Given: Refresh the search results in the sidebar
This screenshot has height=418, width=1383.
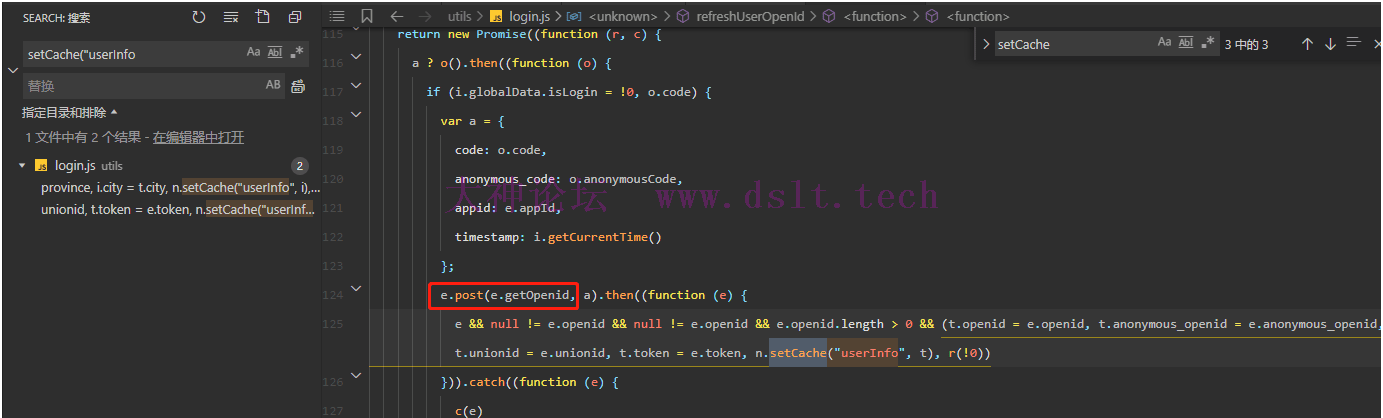Looking at the screenshot, I should point(199,17).
